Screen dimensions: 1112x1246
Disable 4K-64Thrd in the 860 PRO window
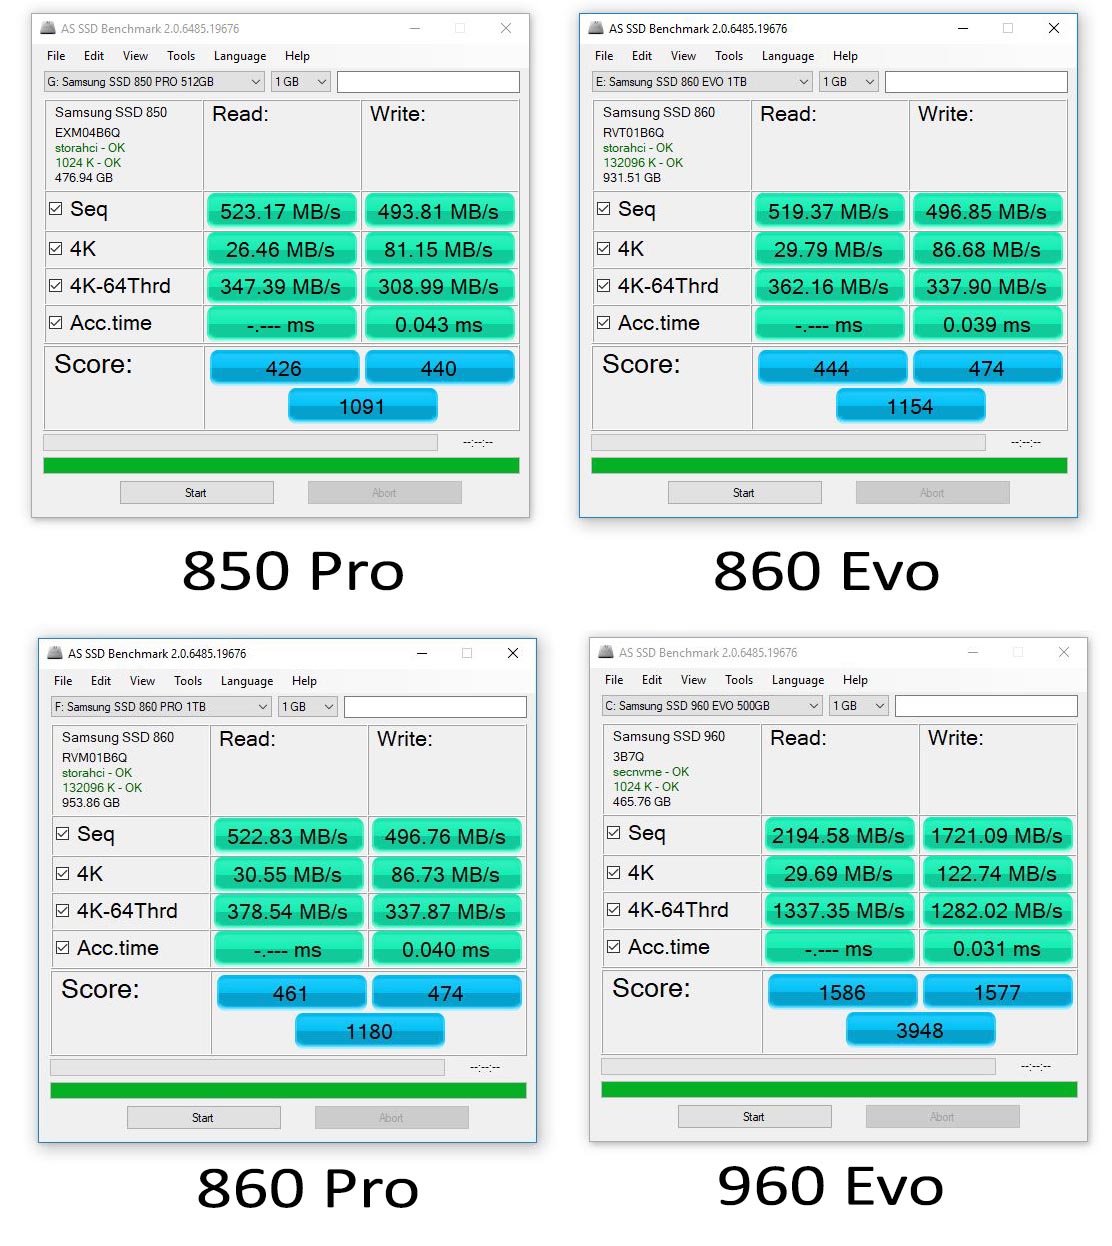point(63,910)
